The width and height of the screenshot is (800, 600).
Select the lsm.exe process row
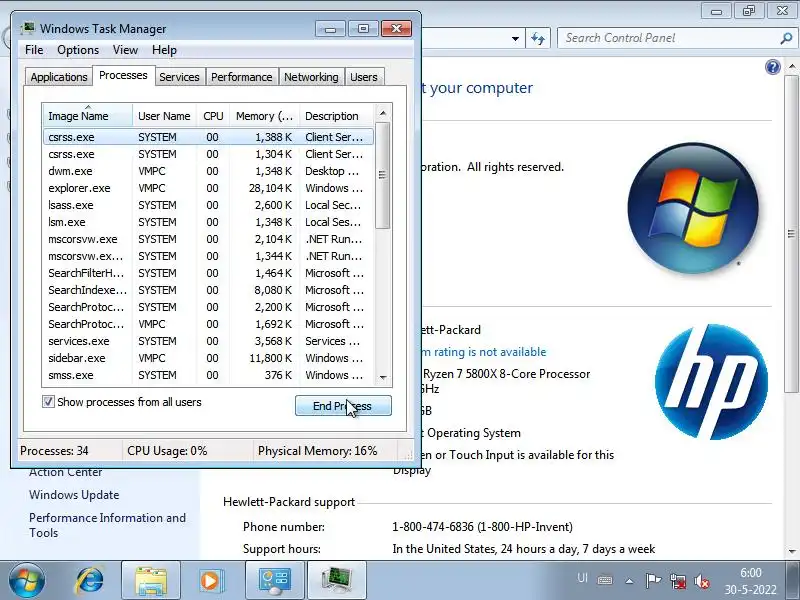[x=209, y=222]
